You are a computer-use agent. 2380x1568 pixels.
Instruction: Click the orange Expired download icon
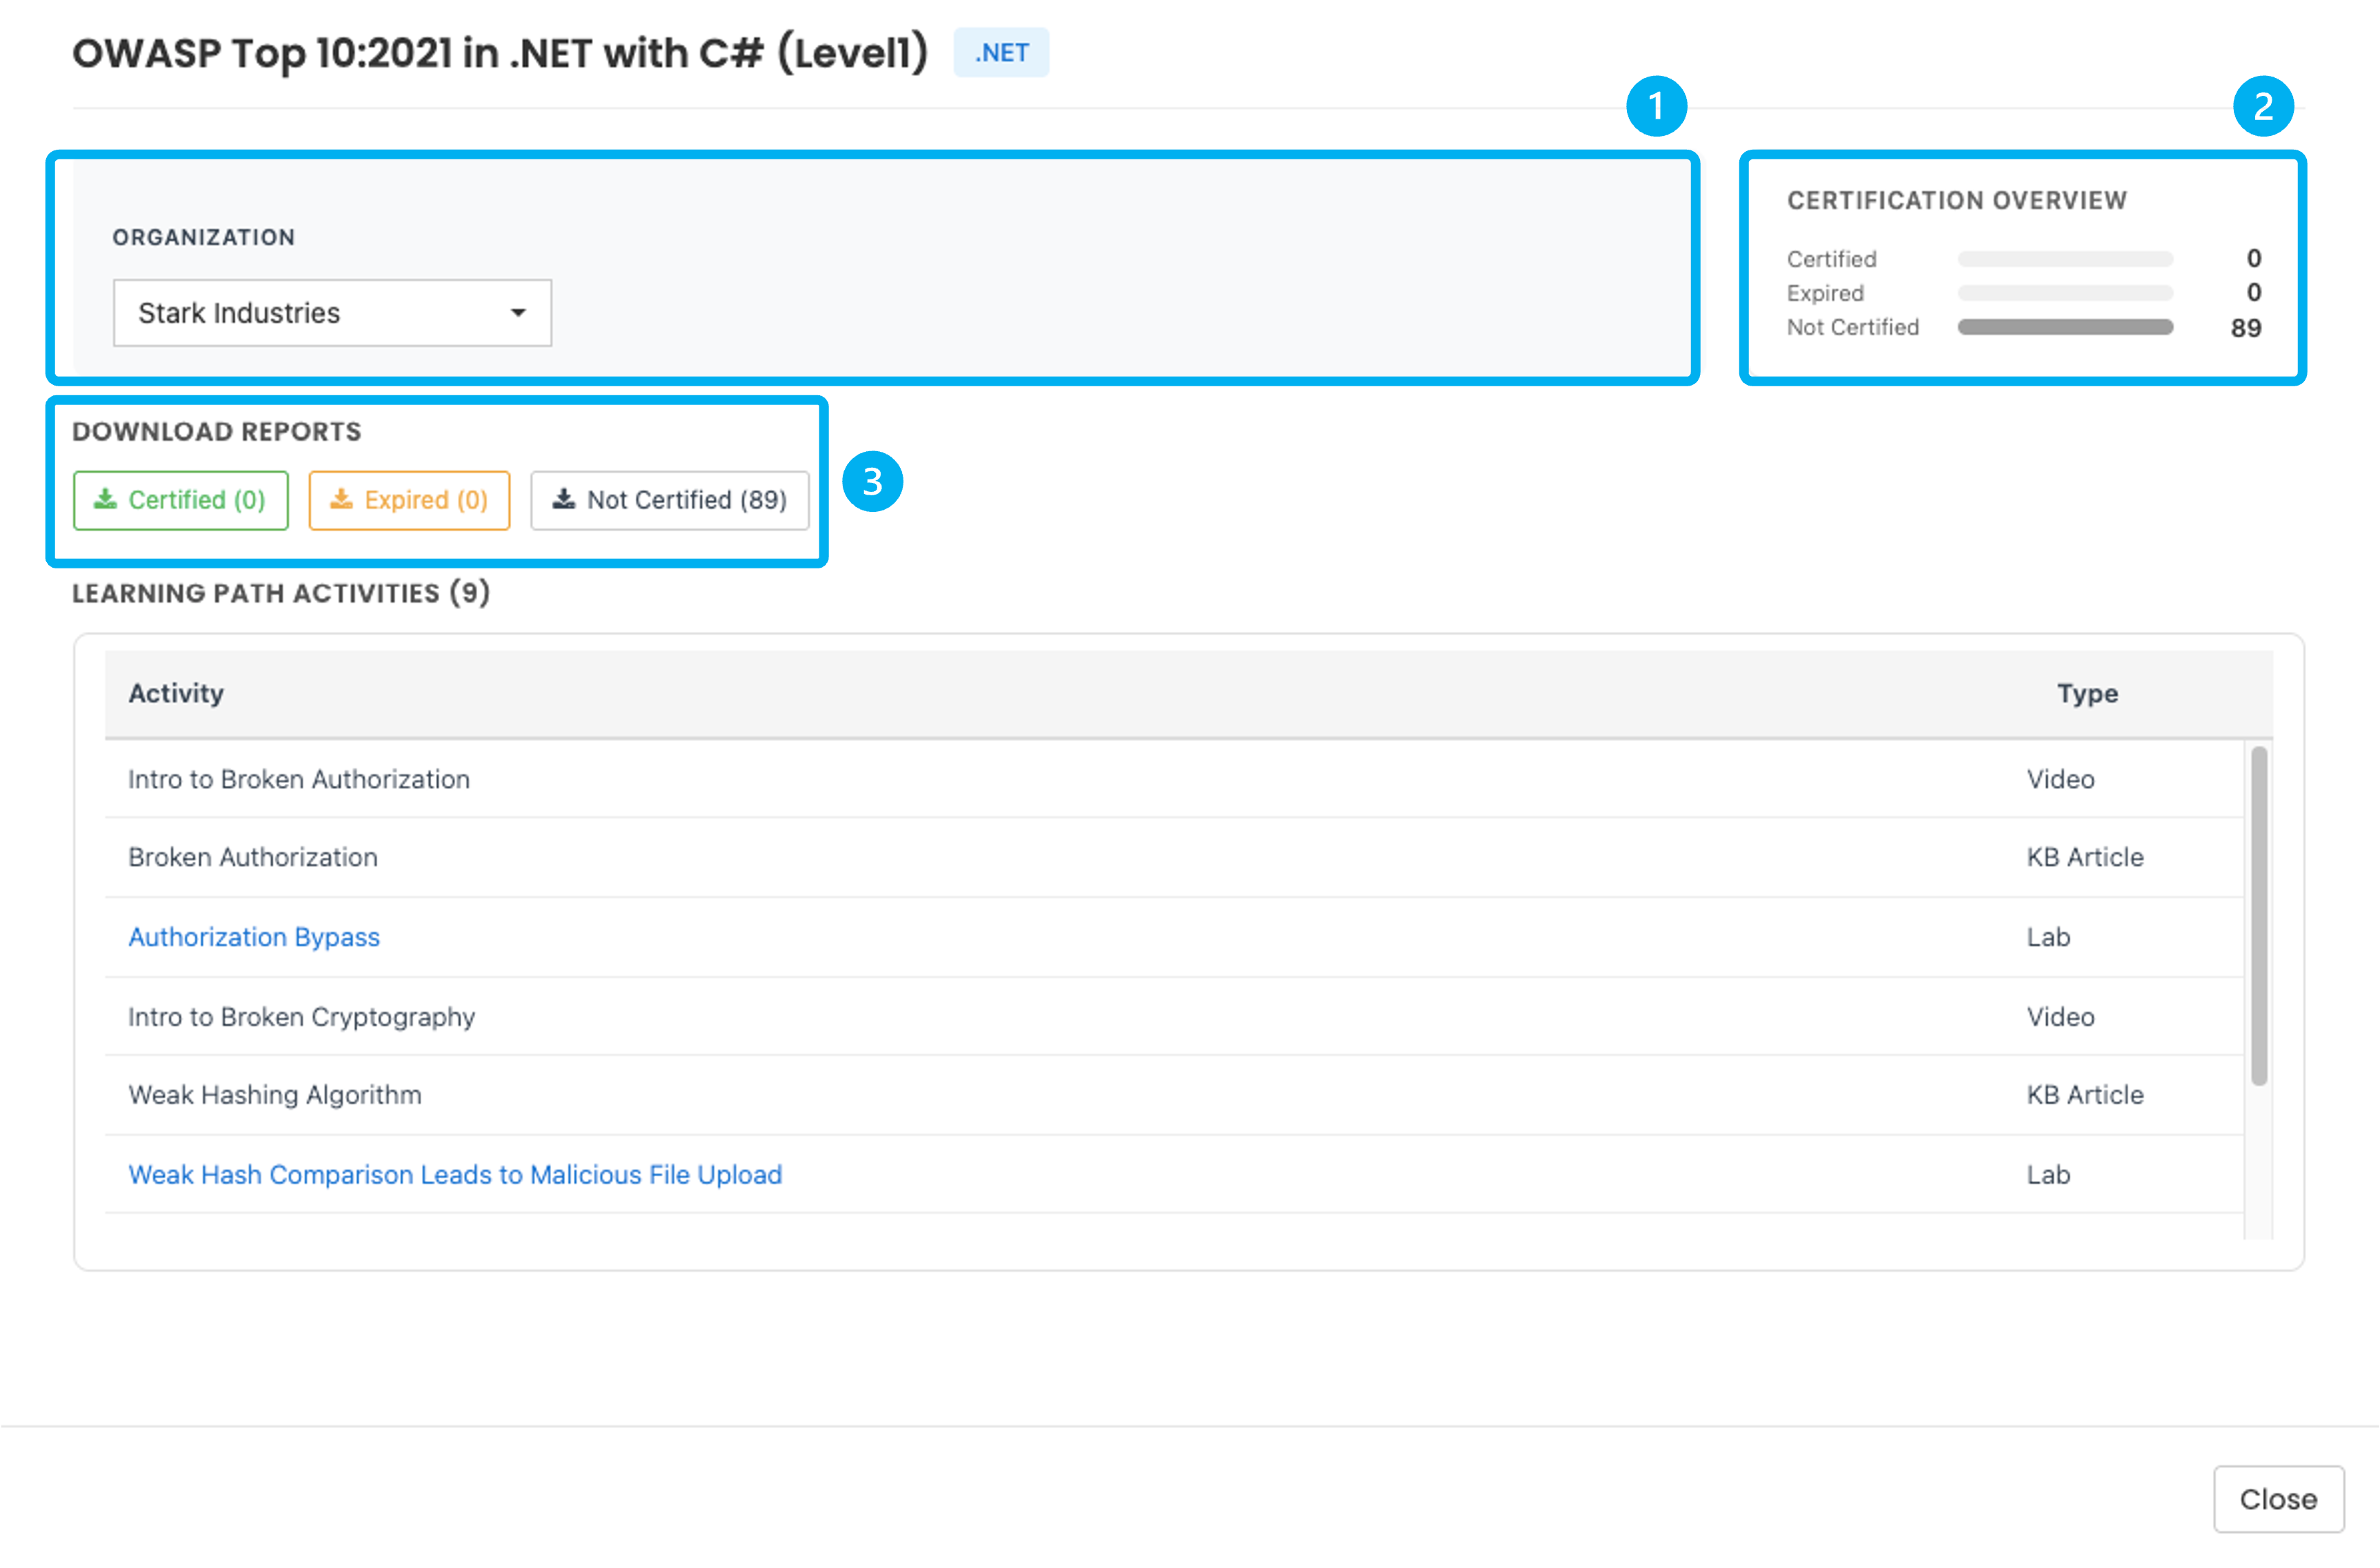341,499
